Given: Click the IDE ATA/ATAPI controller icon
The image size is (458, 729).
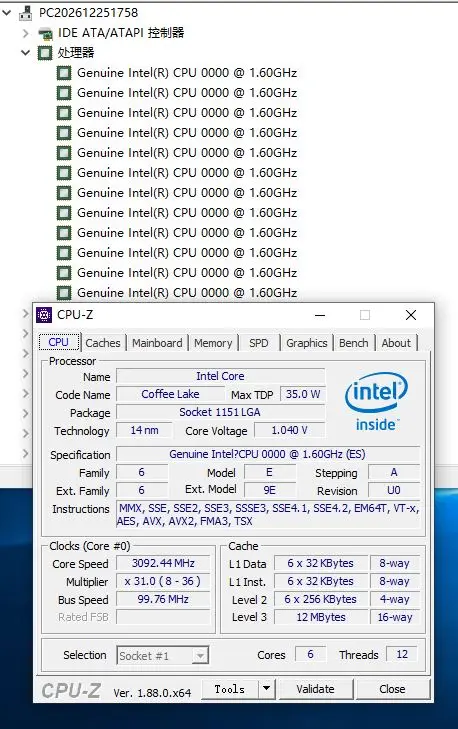Looking at the screenshot, I should click(45, 33).
